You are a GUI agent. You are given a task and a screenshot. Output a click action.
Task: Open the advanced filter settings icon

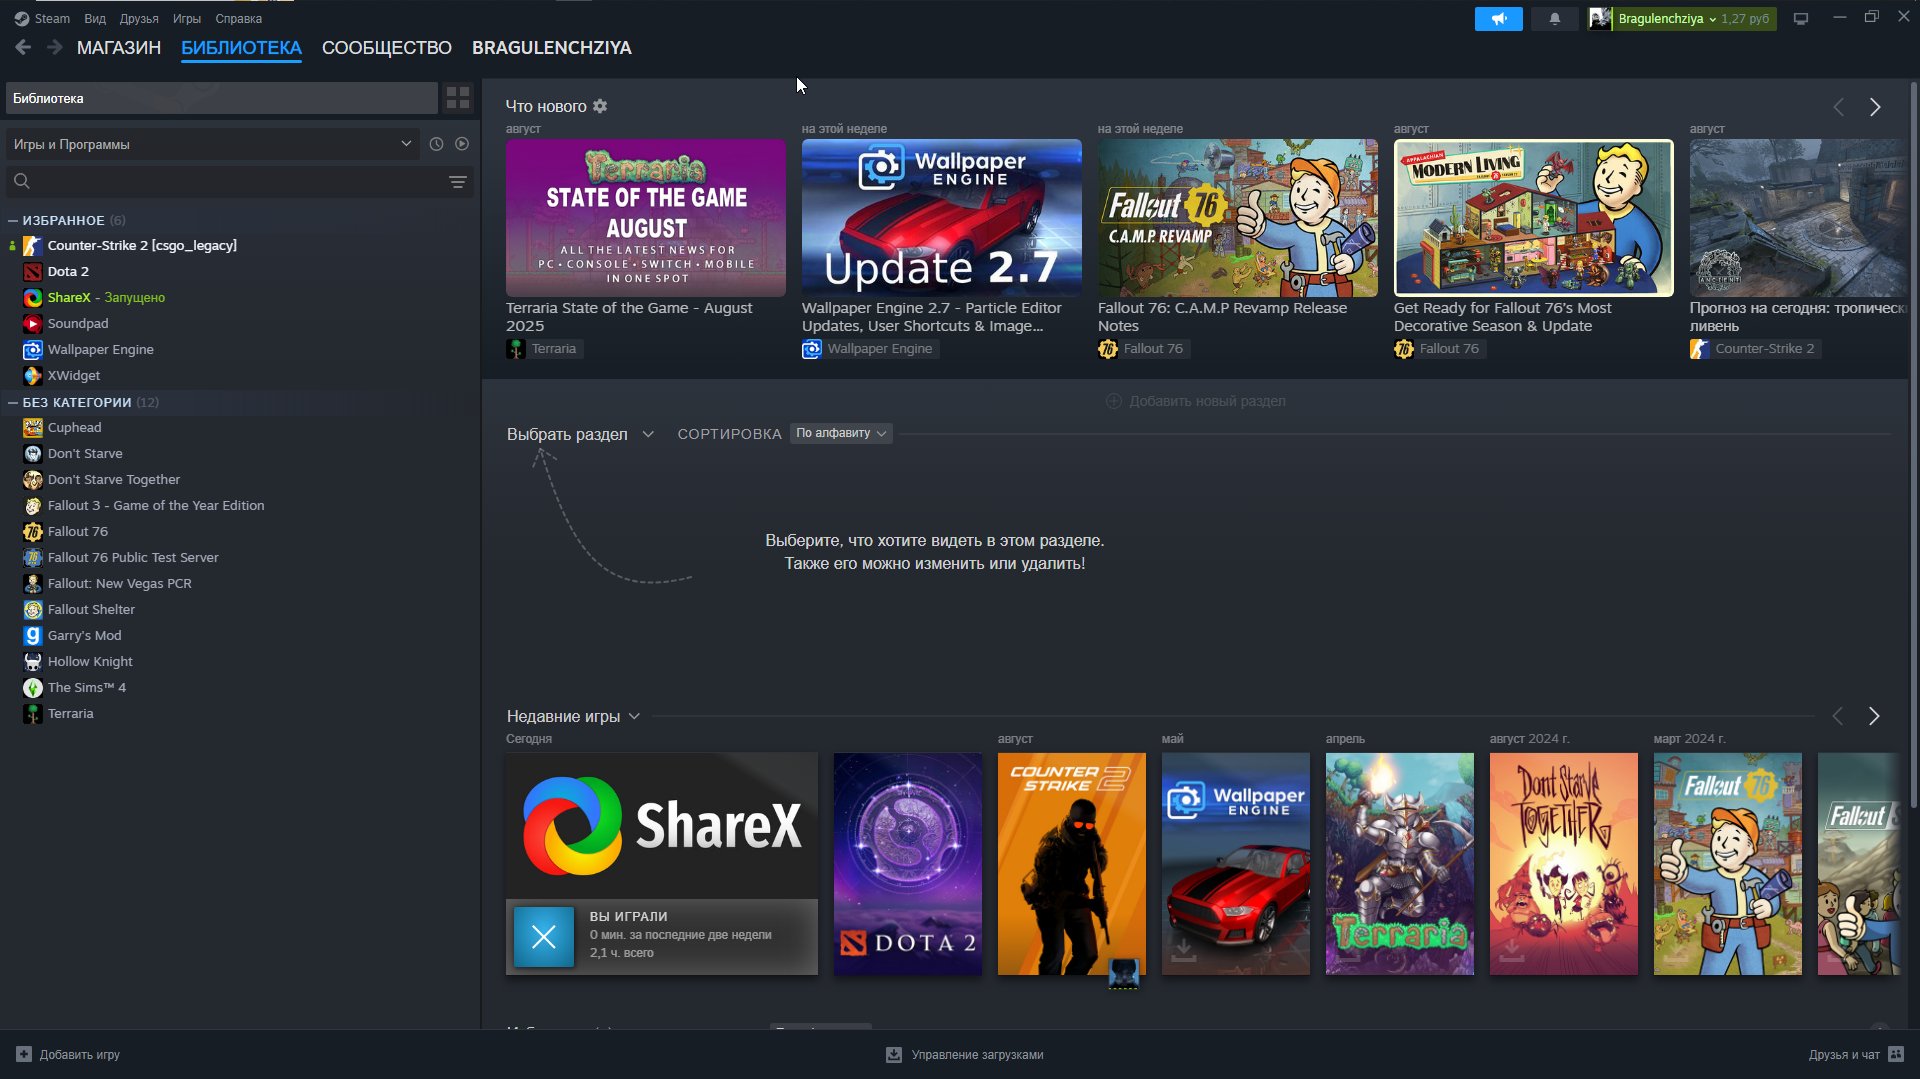point(458,182)
